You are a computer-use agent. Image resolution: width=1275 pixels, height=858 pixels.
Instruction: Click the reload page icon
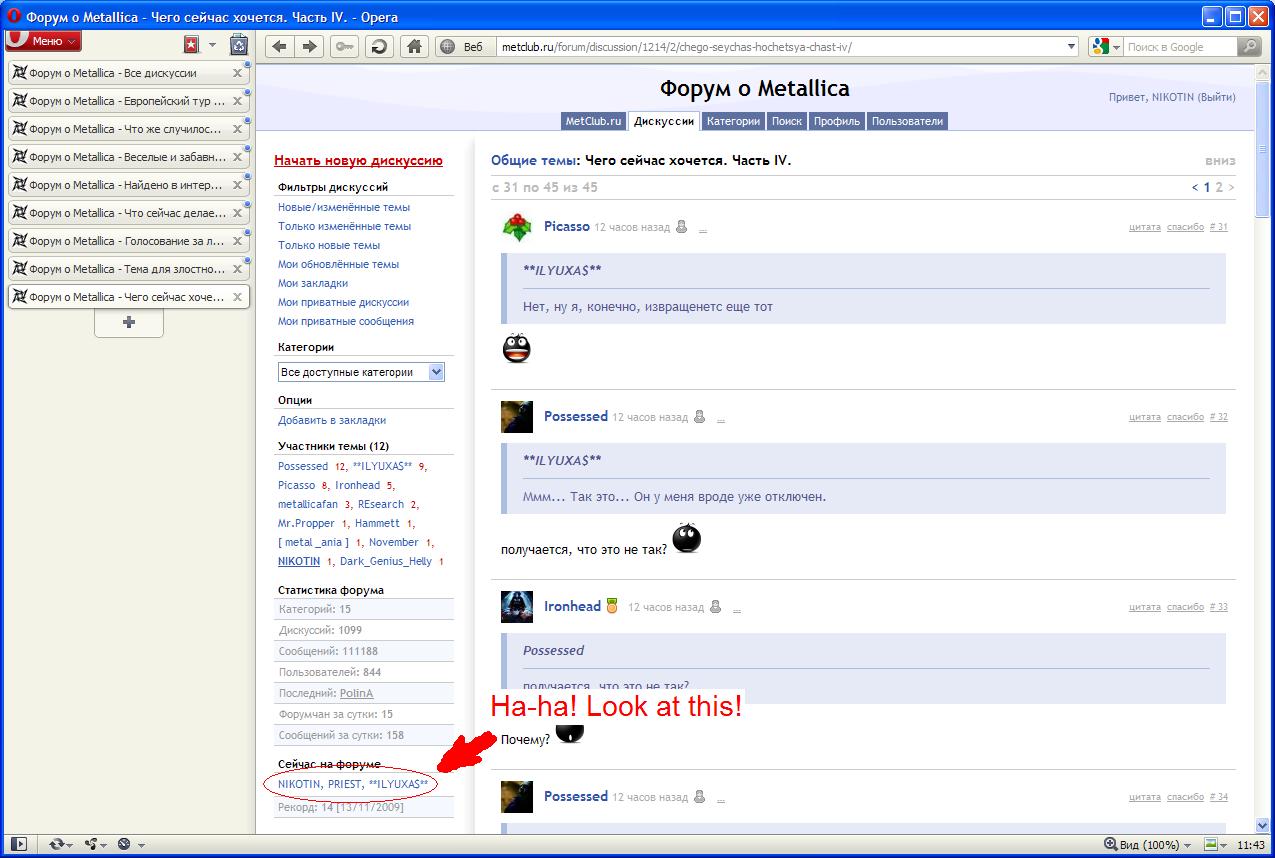pos(379,47)
